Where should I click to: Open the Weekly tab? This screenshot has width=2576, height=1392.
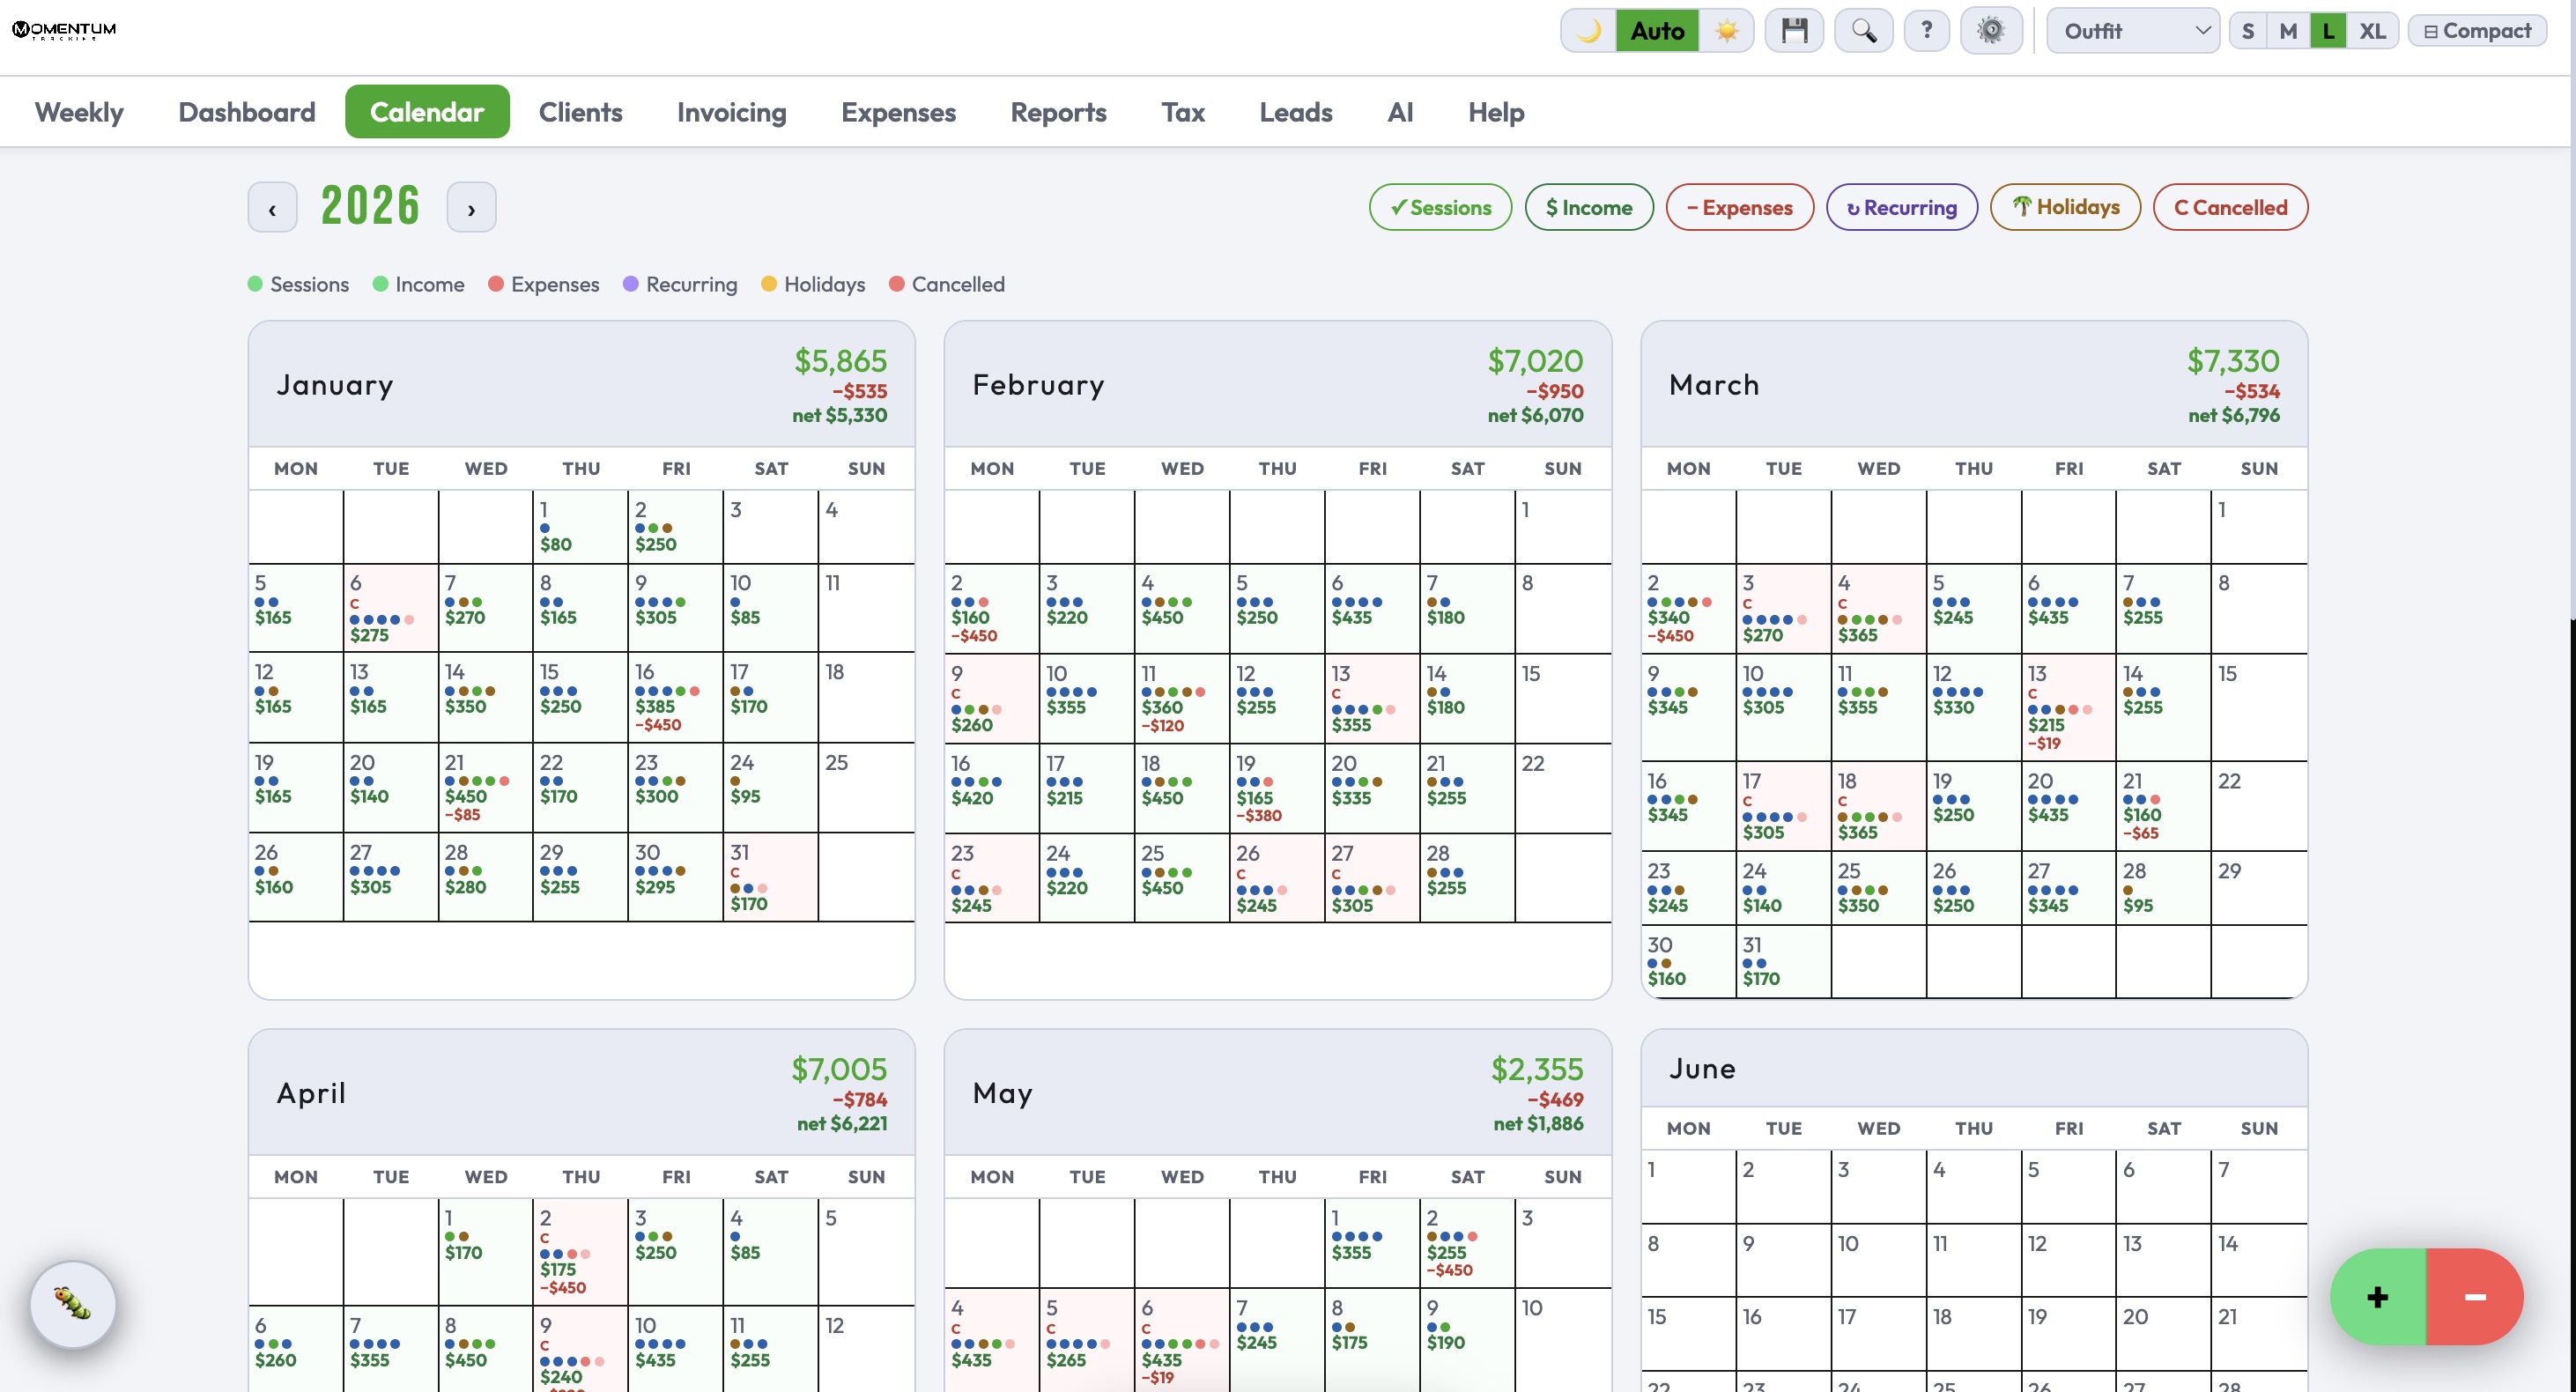coord(79,112)
